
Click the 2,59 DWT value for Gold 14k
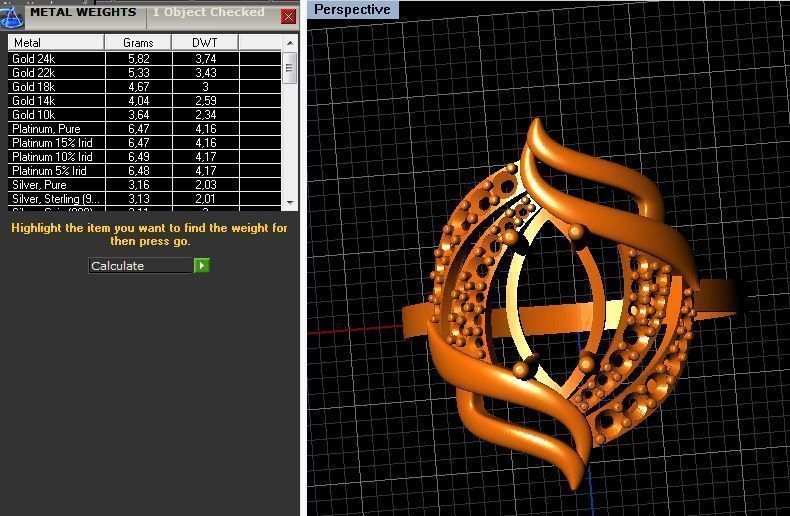pos(206,101)
